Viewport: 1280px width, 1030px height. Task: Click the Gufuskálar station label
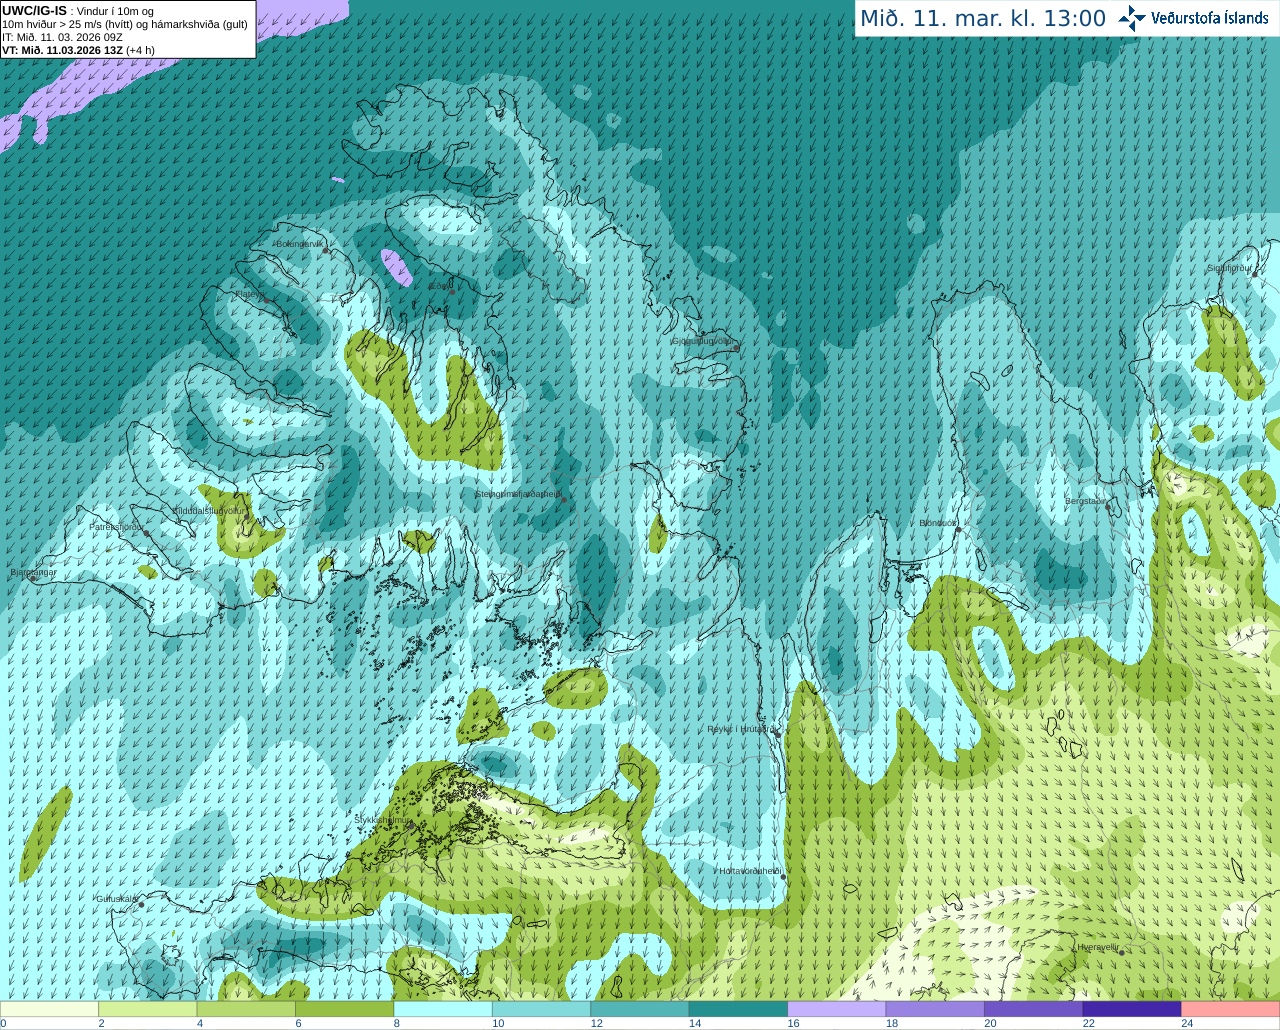116,899
